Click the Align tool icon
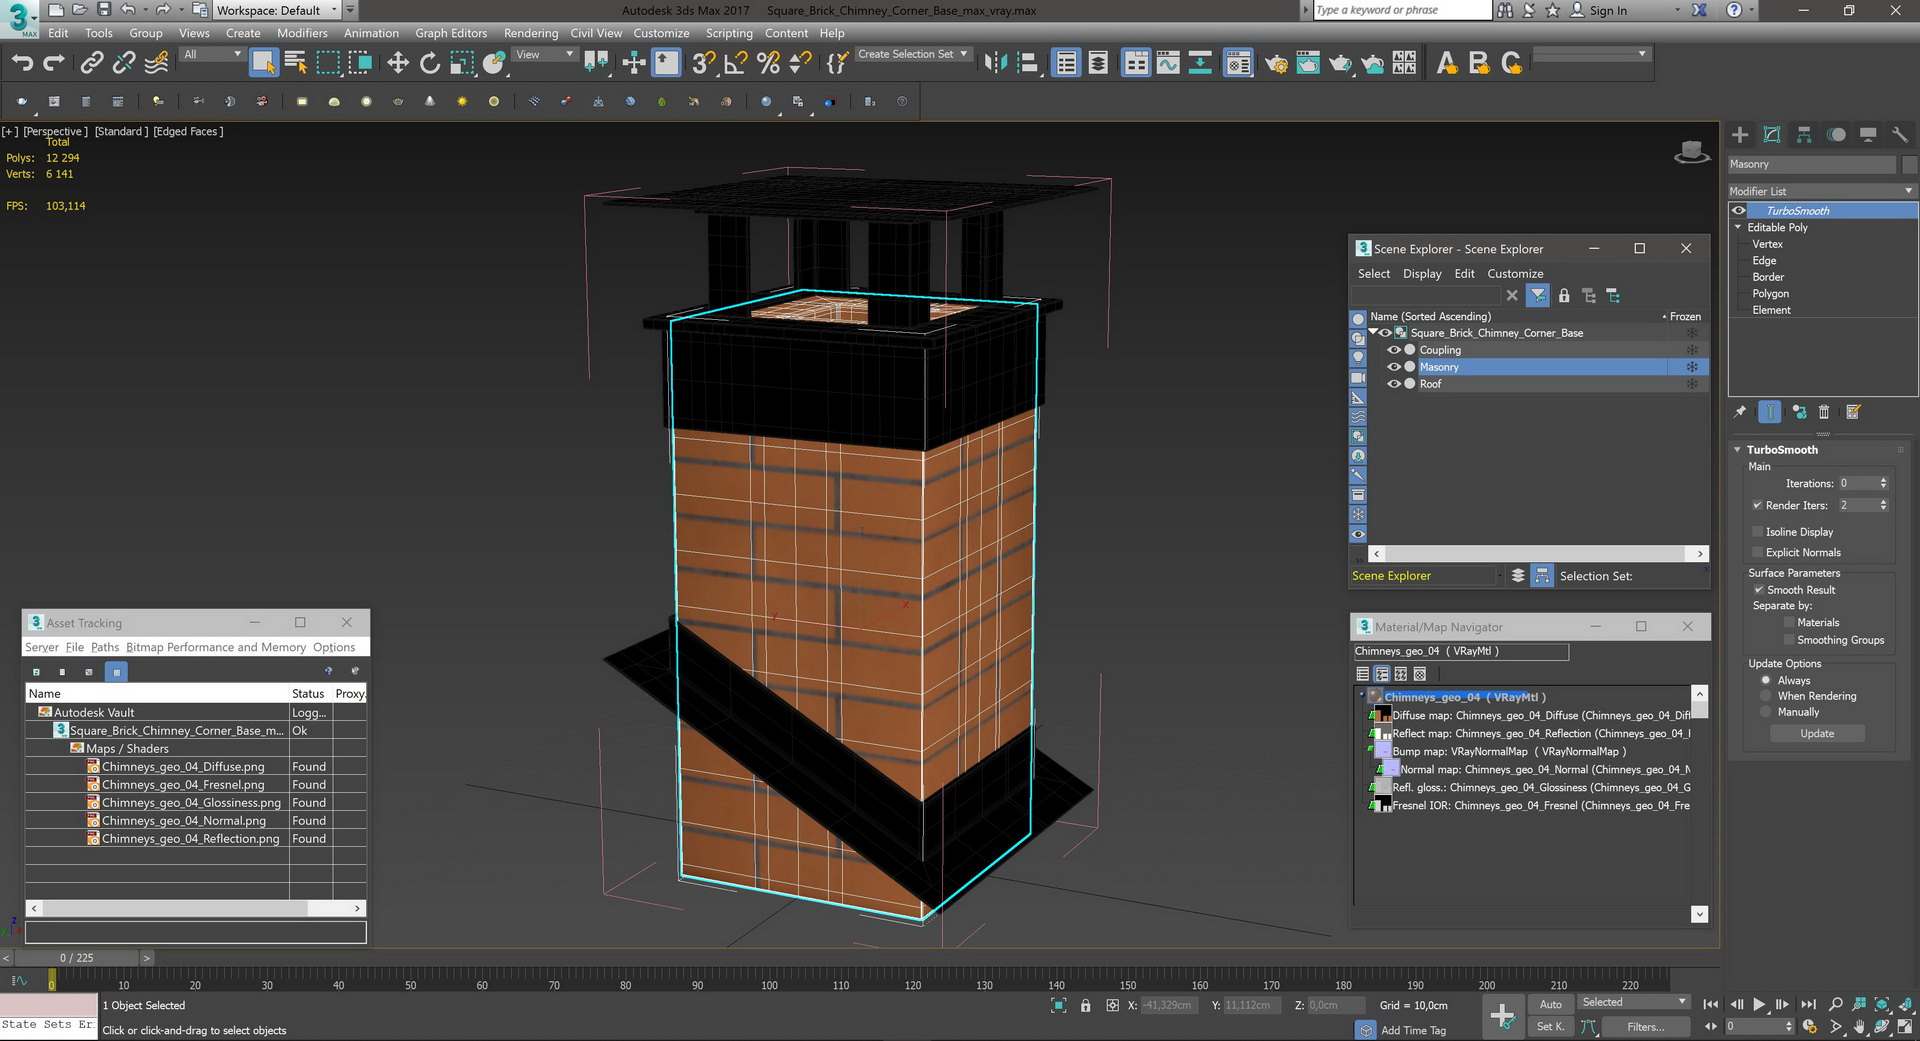This screenshot has width=1920, height=1041. click(x=1027, y=63)
